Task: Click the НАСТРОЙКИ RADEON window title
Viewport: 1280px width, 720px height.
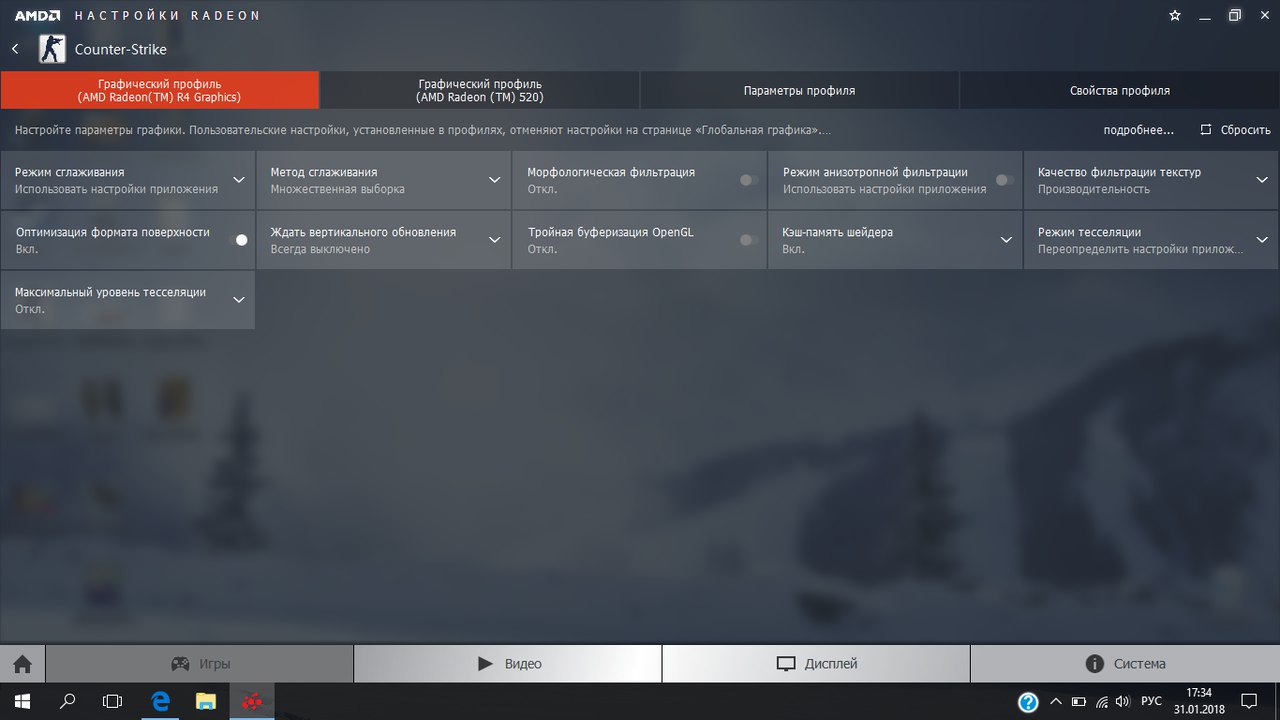Action: 167,15
